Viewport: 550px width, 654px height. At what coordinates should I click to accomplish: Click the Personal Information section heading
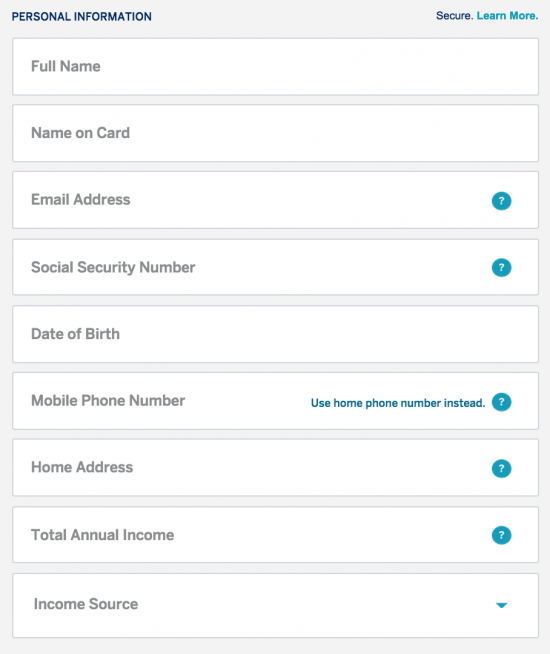click(82, 17)
